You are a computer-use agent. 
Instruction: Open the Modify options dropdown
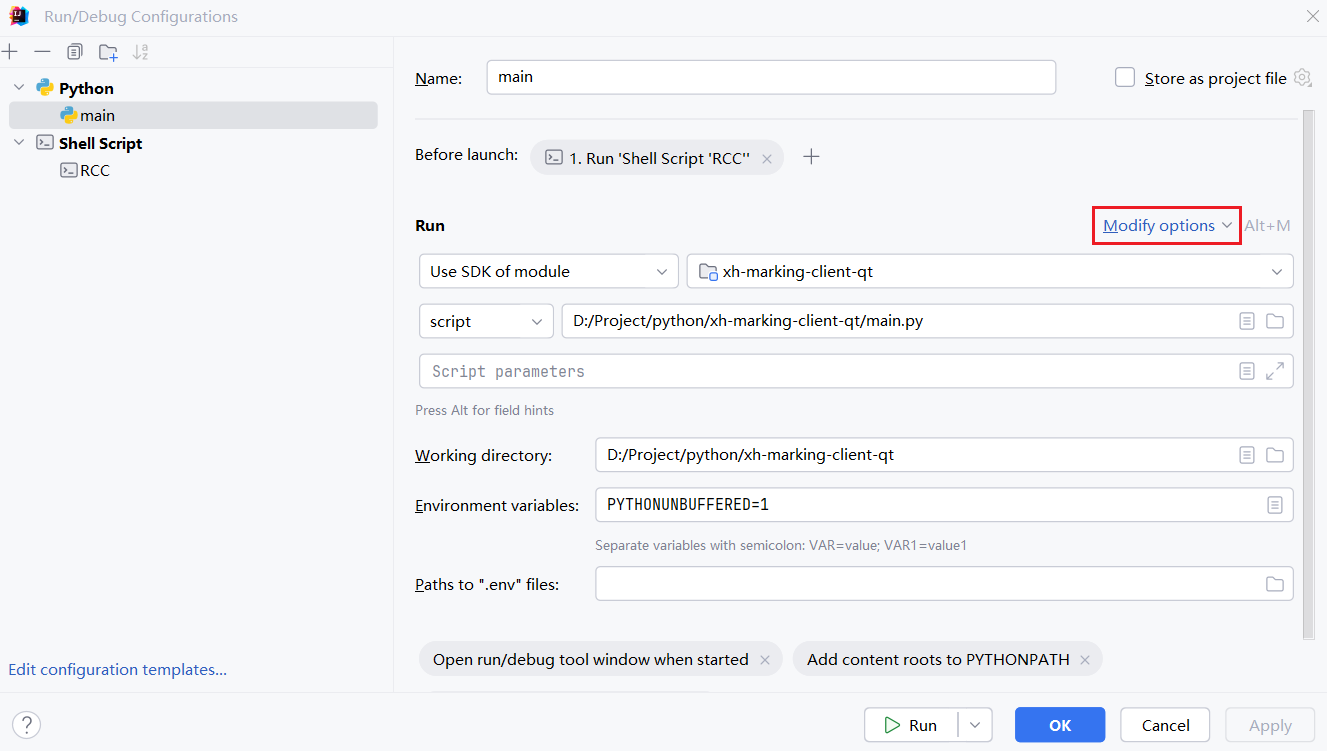[1166, 226]
